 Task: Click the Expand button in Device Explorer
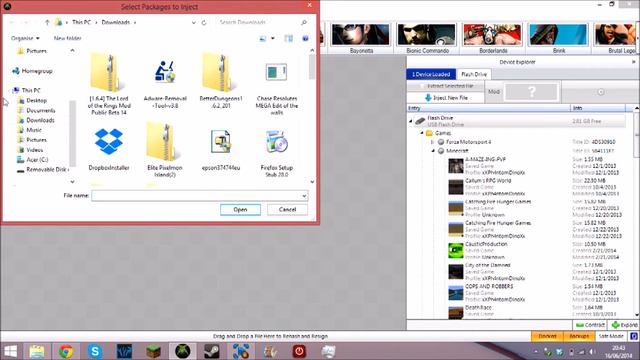624,325
